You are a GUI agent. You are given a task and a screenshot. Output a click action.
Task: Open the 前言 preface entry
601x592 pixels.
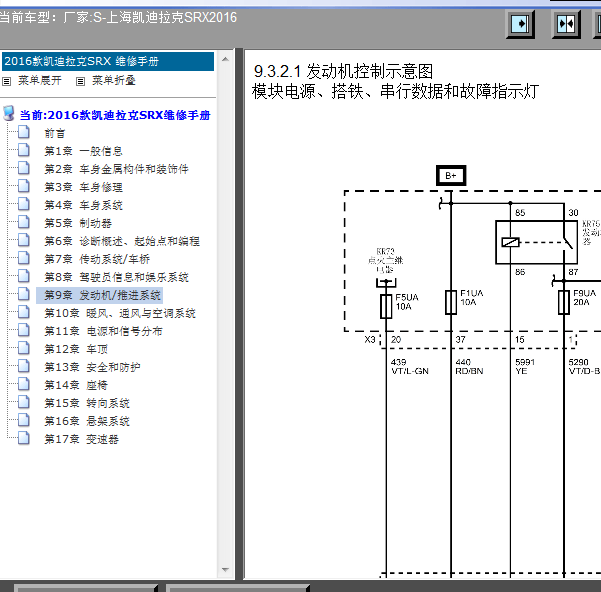[55, 133]
